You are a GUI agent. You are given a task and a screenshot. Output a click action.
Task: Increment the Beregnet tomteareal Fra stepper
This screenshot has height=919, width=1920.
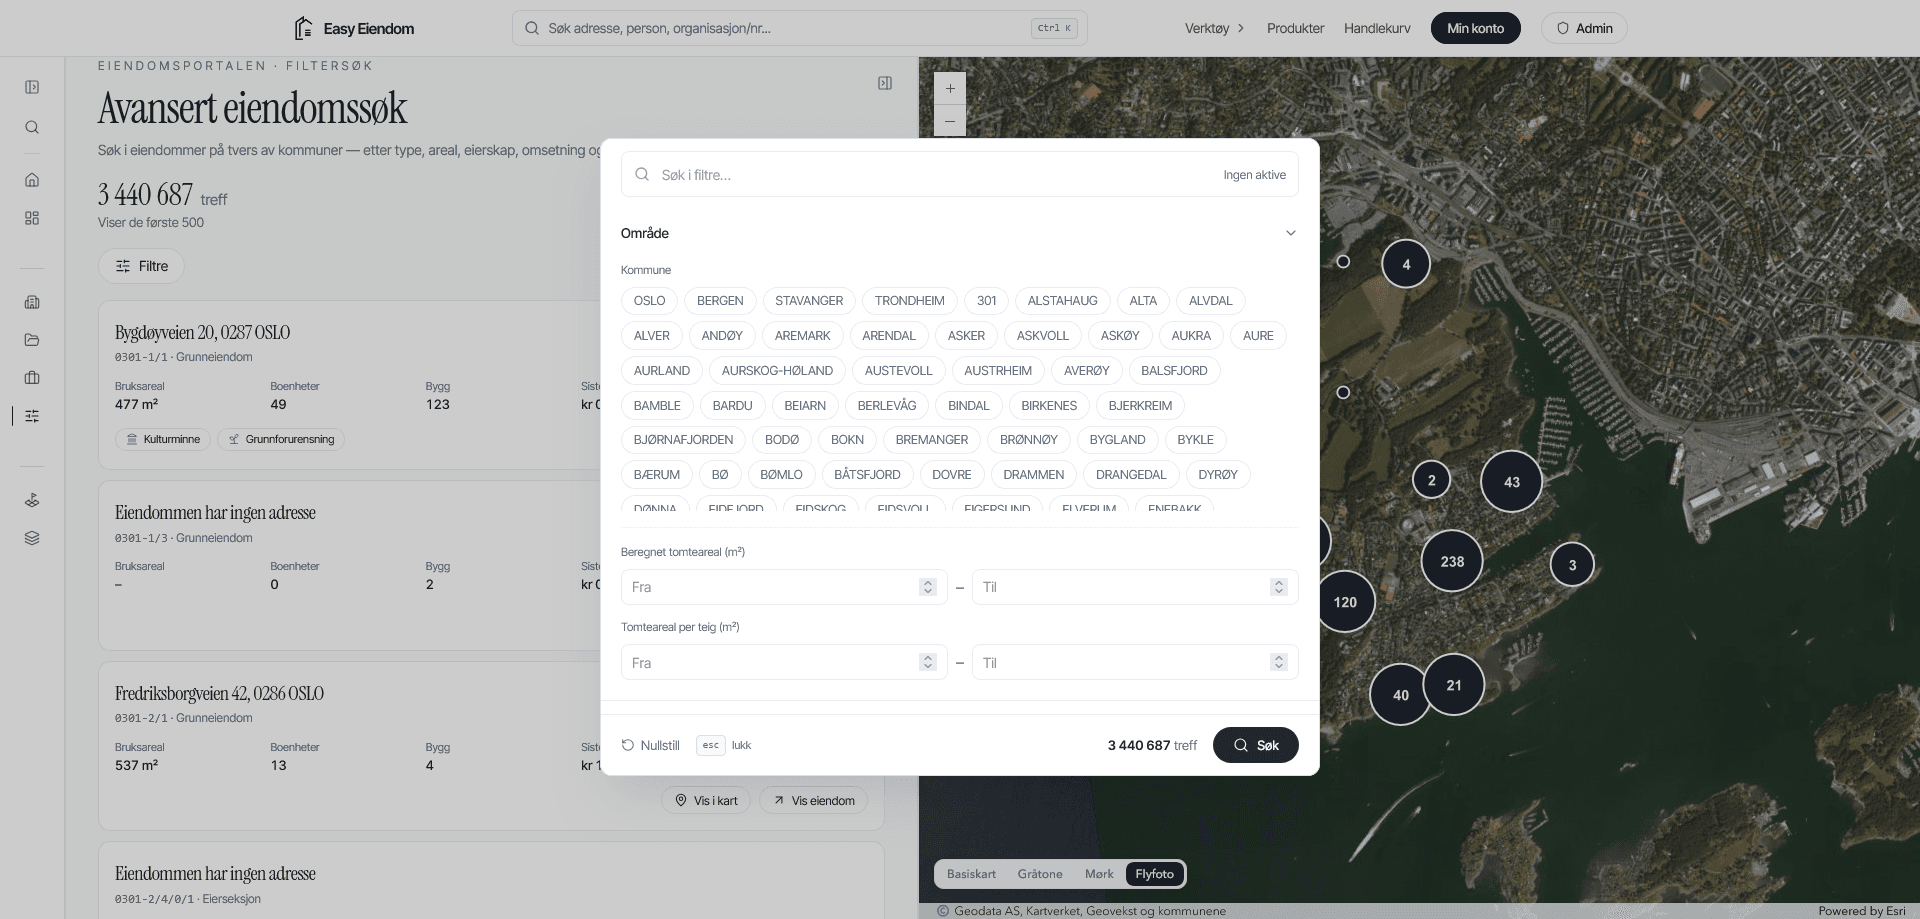pos(927,583)
